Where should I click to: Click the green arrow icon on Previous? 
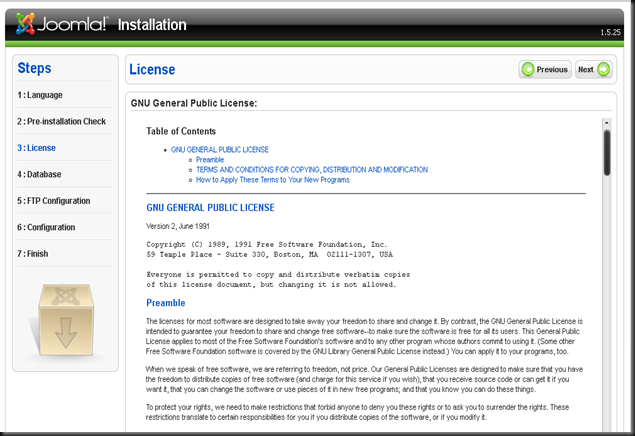click(528, 69)
